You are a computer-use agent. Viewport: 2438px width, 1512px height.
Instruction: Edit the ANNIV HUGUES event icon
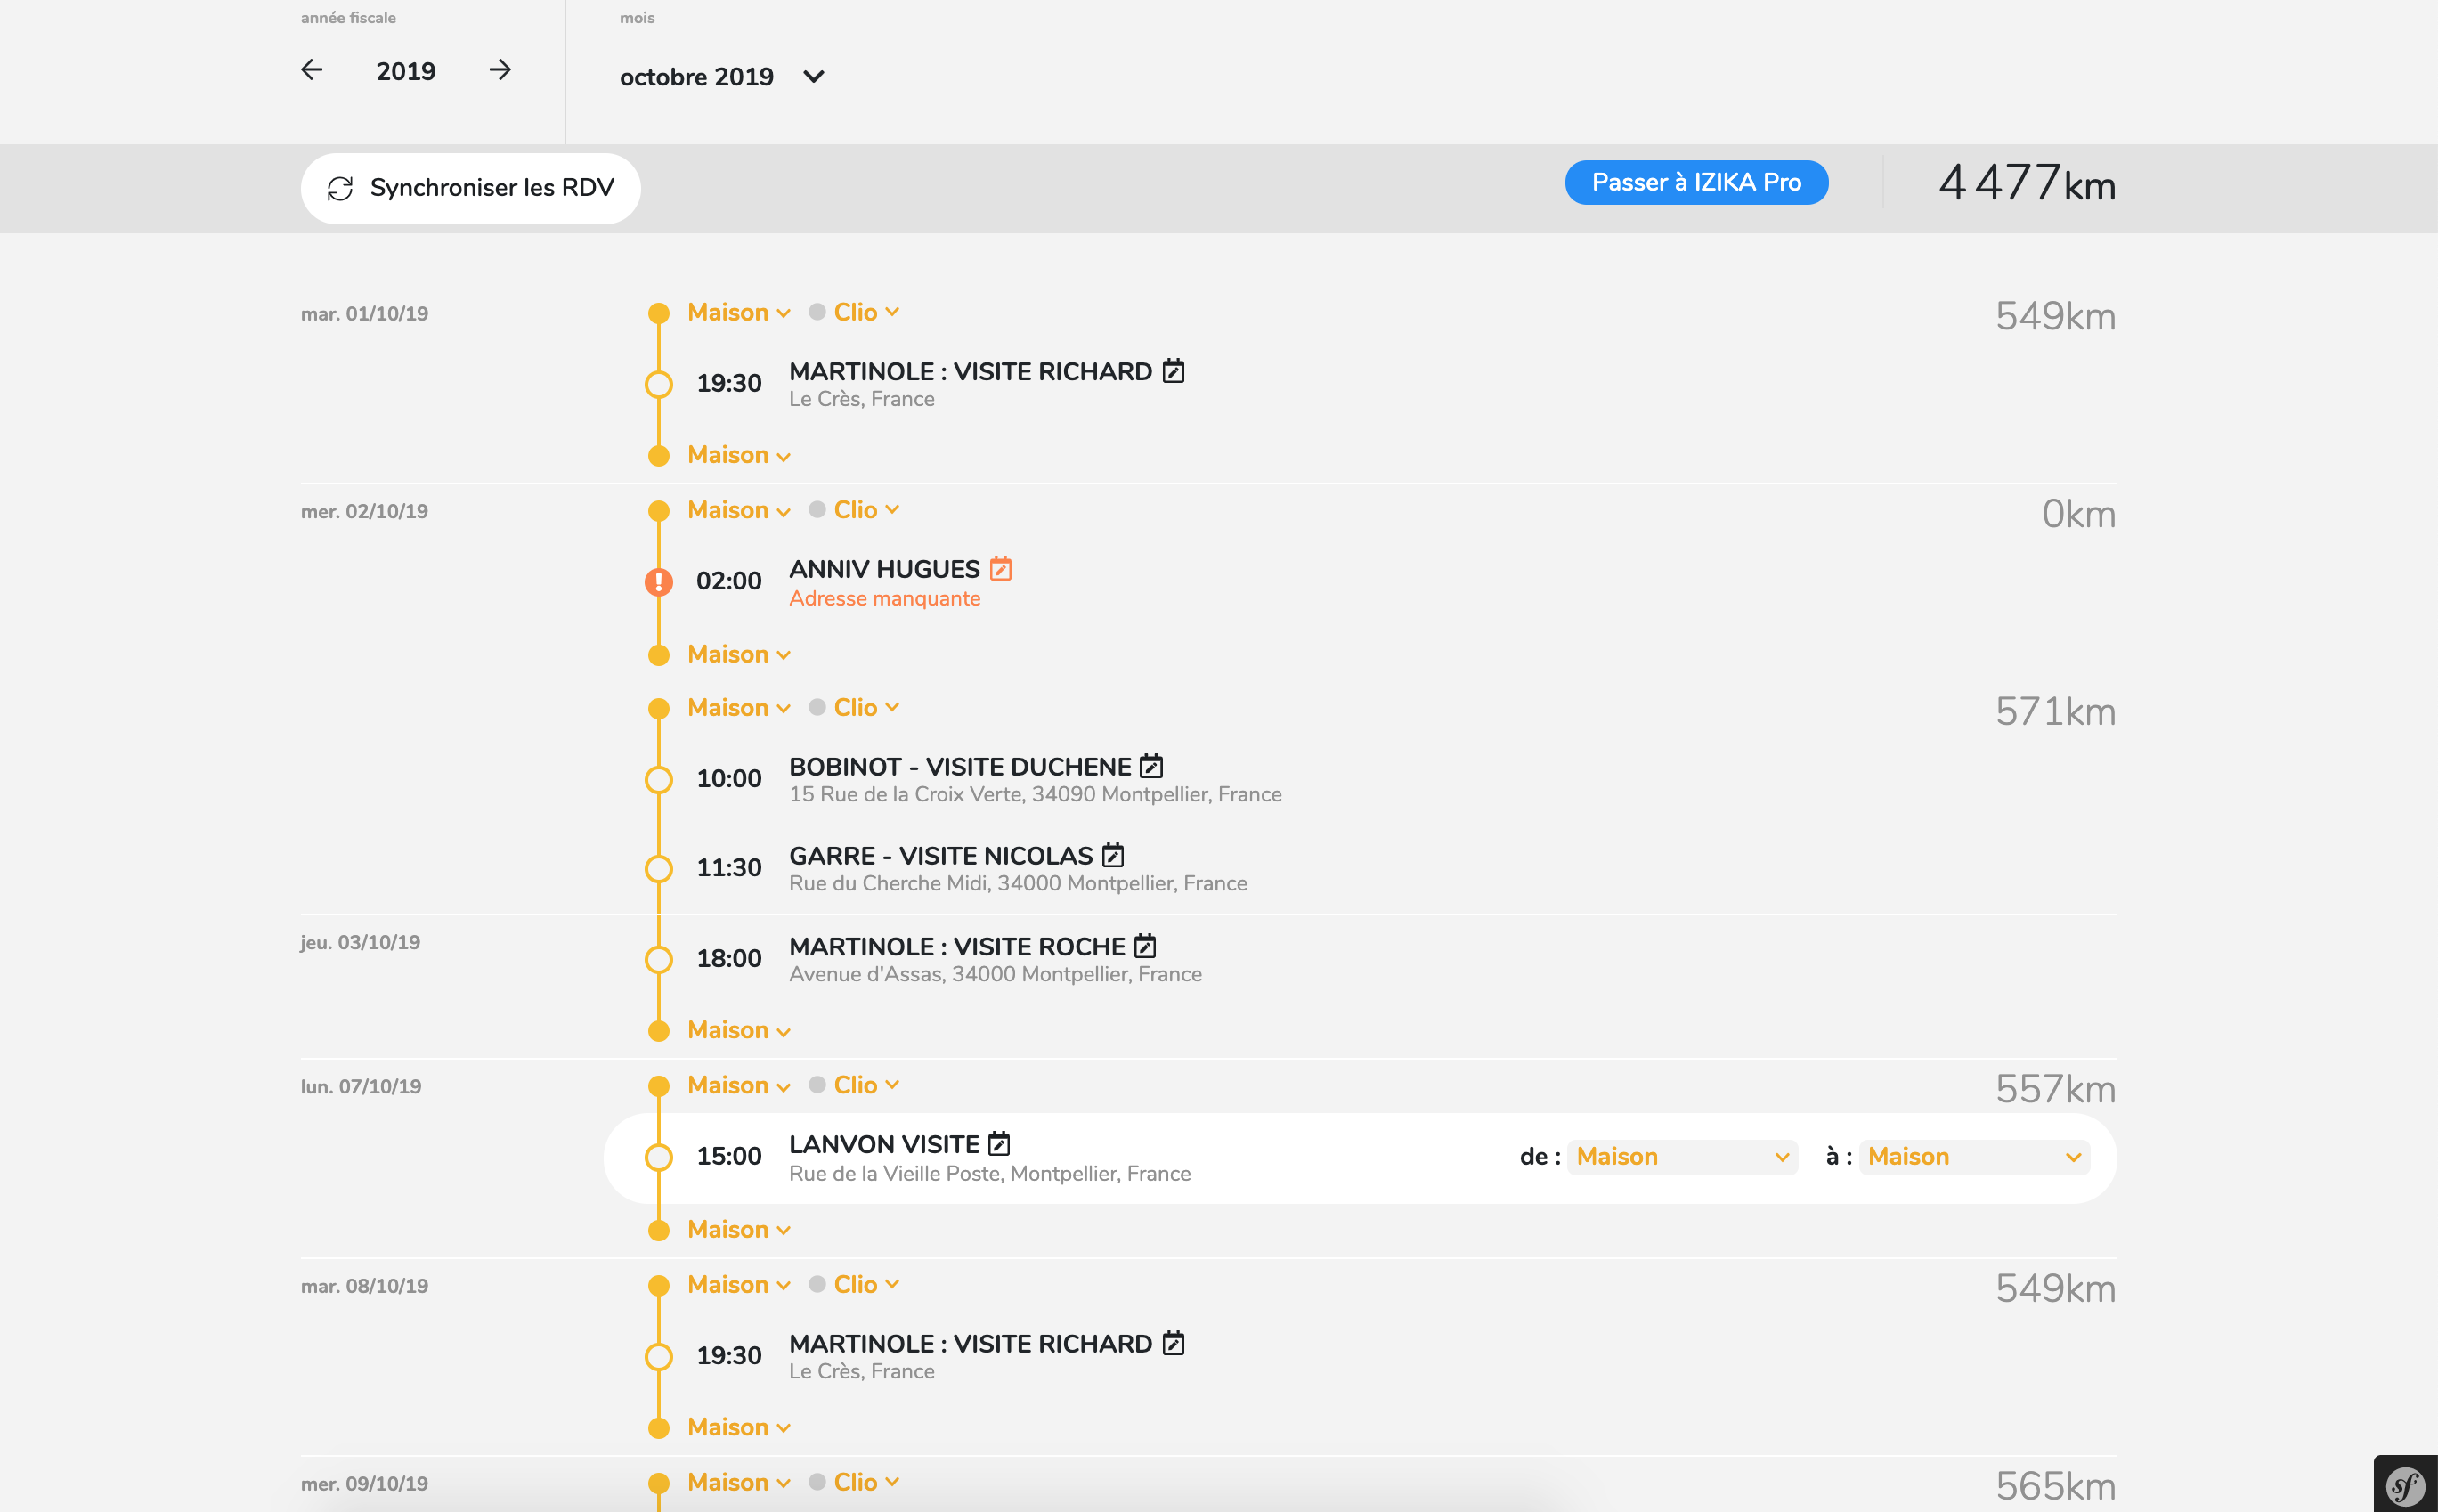pyautogui.click(x=1000, y=569)
